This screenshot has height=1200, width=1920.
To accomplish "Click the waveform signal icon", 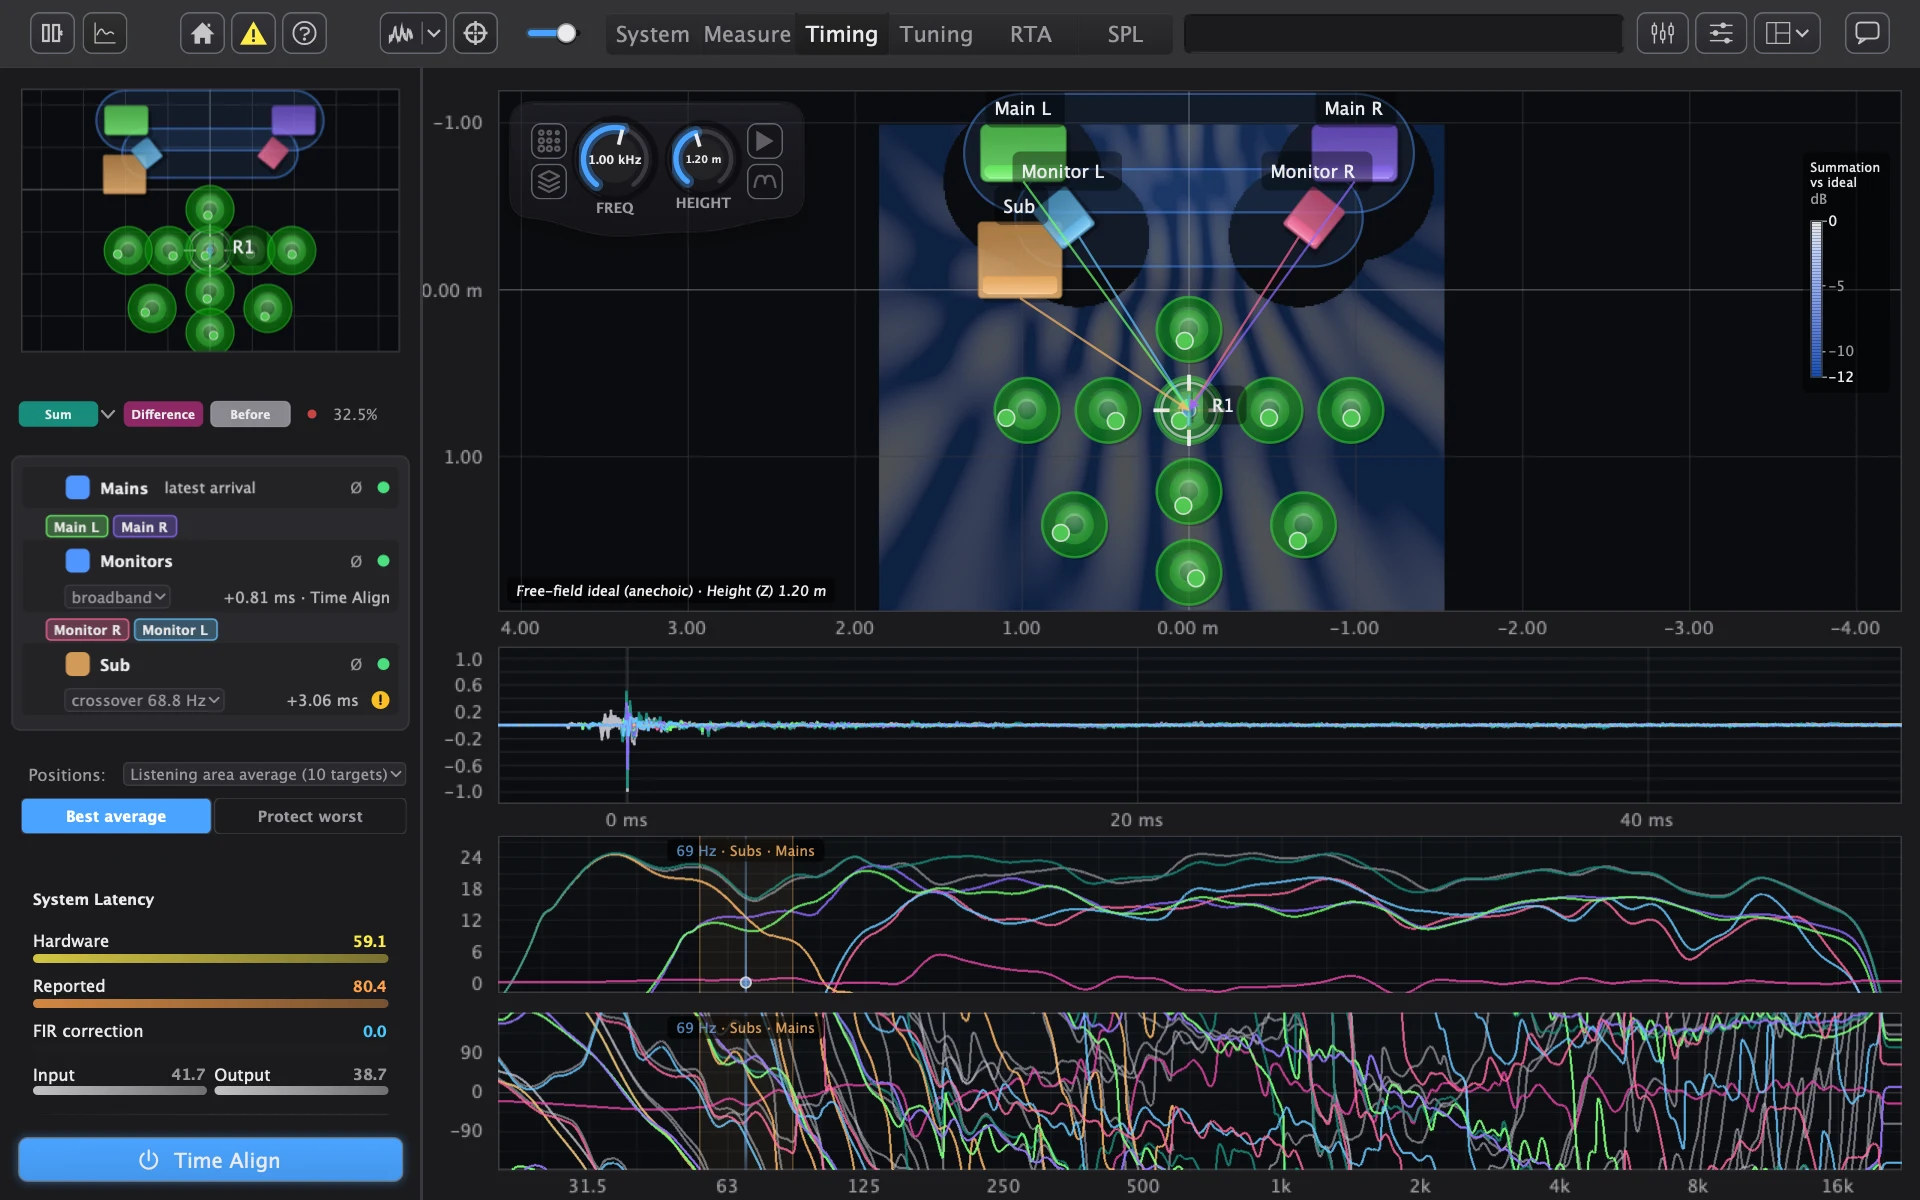I will (x=401, y=34).
